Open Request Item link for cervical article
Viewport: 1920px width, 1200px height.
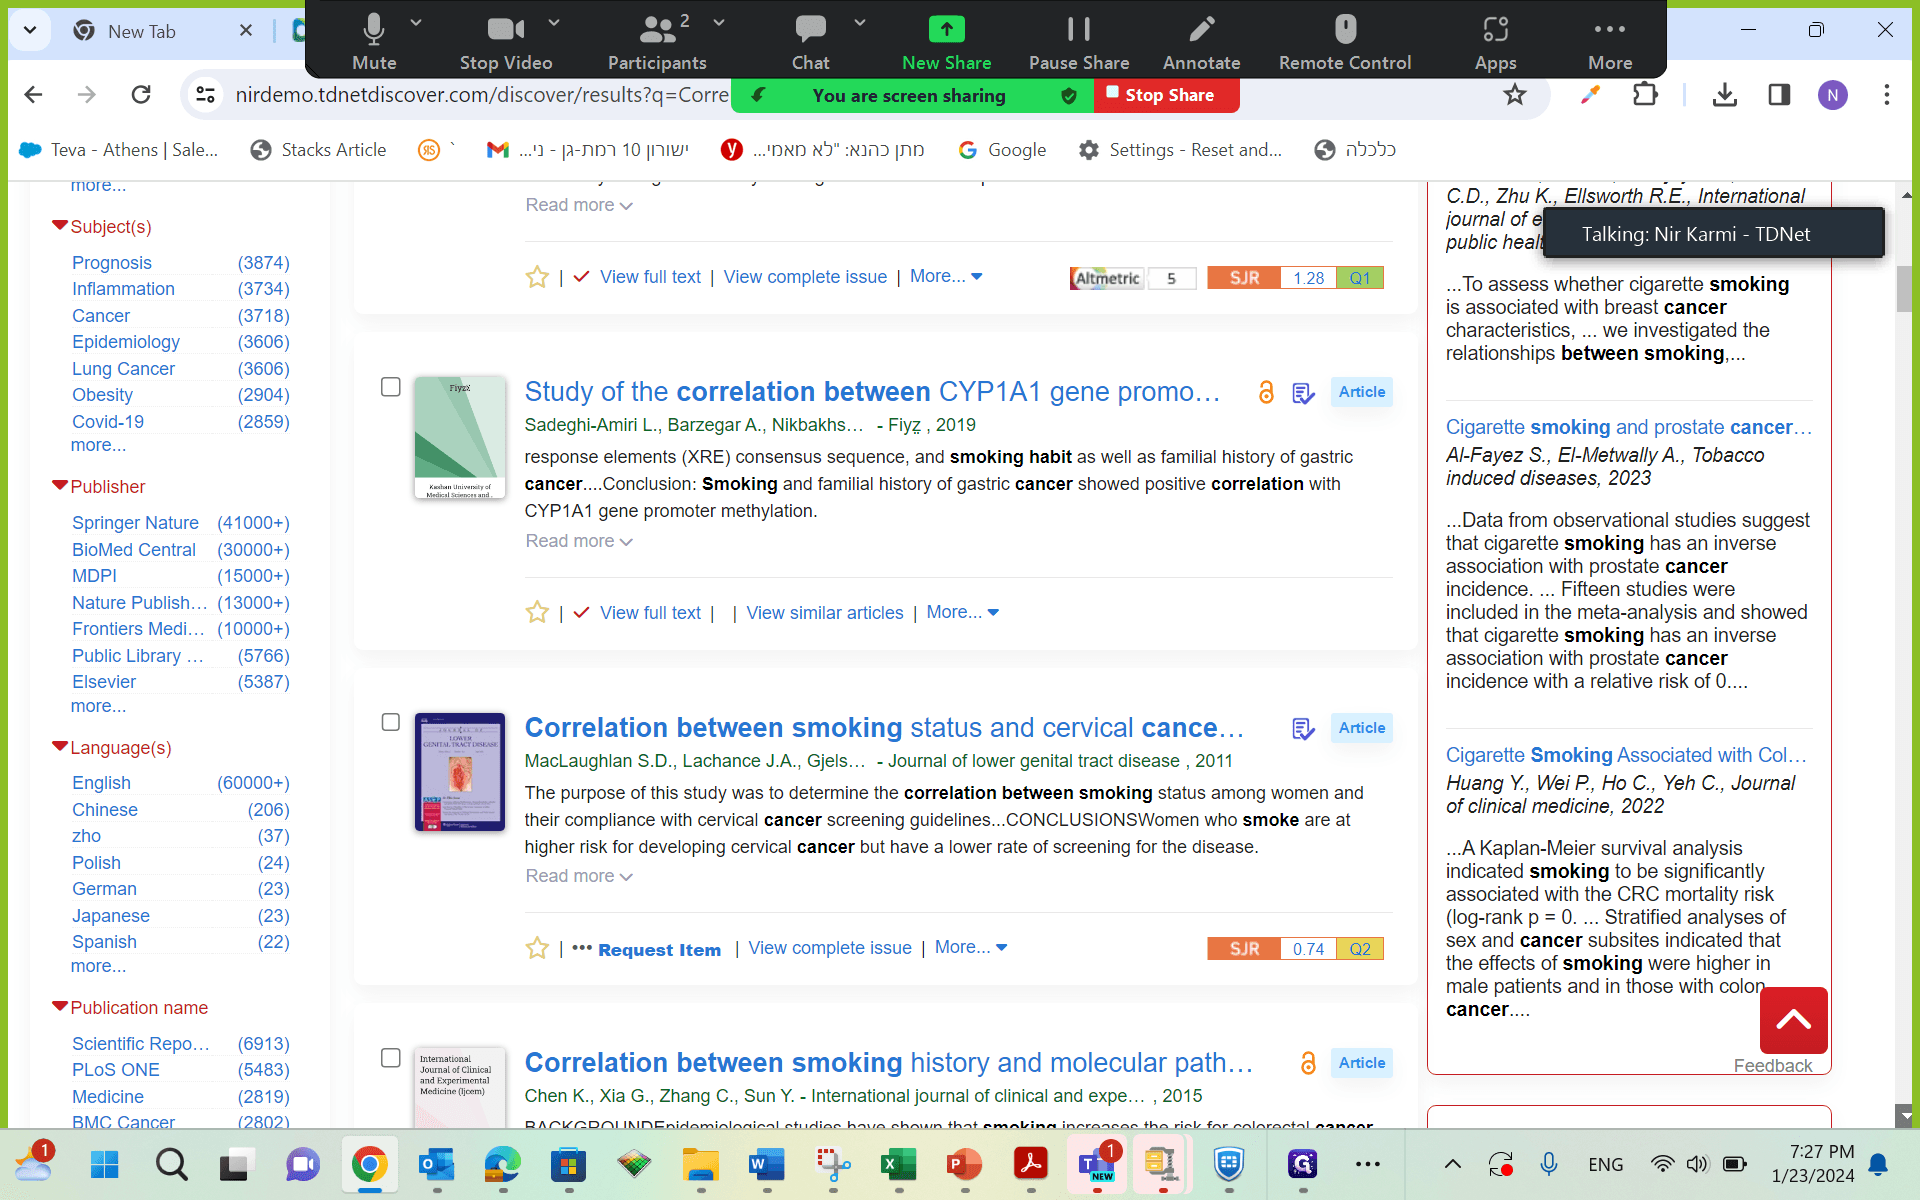pos(659,950)
